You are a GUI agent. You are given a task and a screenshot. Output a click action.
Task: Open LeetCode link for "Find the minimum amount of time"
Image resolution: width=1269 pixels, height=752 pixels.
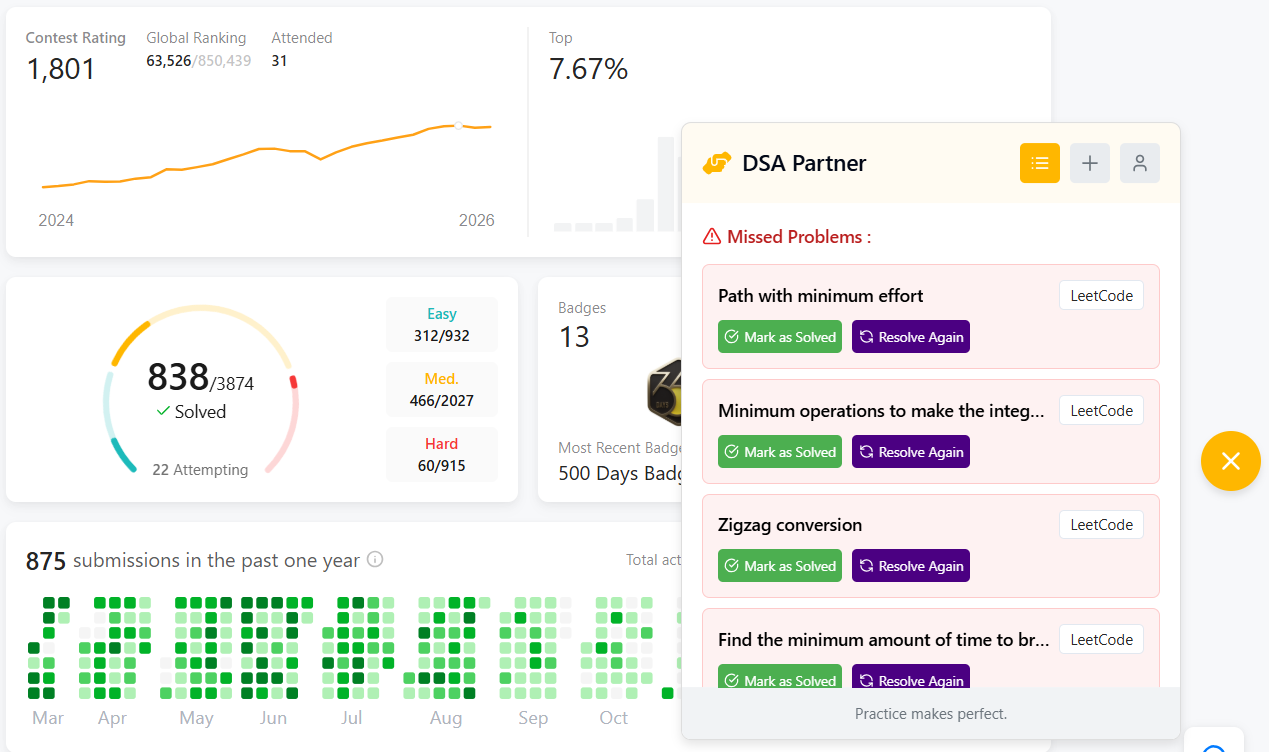pos(1101,640)
